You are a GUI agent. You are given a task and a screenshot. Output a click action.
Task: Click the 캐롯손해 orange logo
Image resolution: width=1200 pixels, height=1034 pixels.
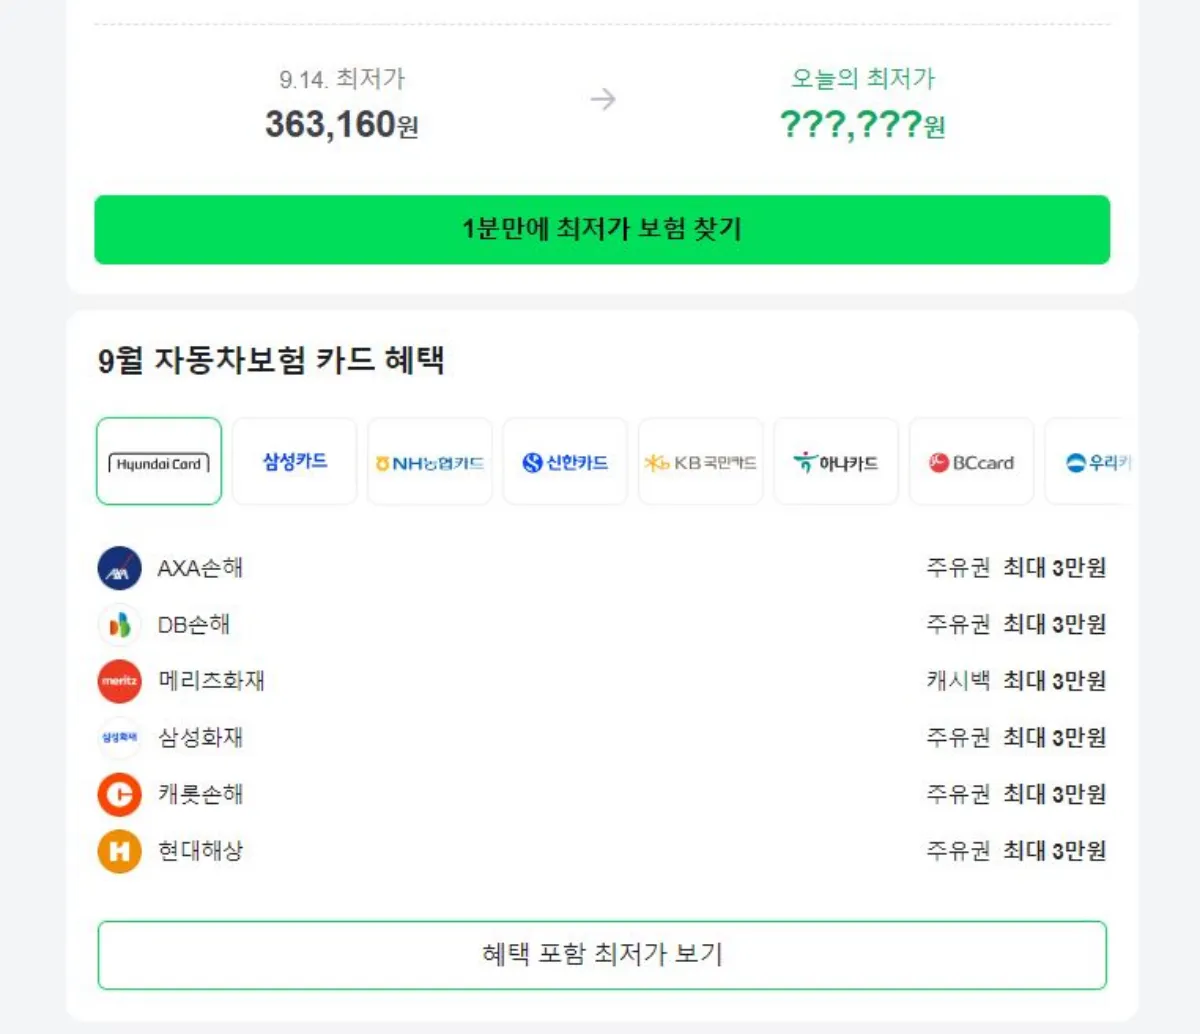click(x=118, y=795)
